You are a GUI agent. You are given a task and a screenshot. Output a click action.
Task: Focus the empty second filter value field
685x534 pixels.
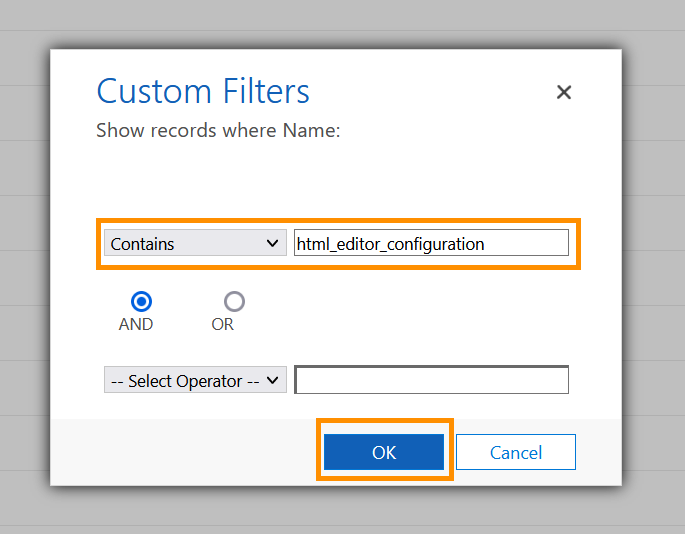tap(431, 380)
